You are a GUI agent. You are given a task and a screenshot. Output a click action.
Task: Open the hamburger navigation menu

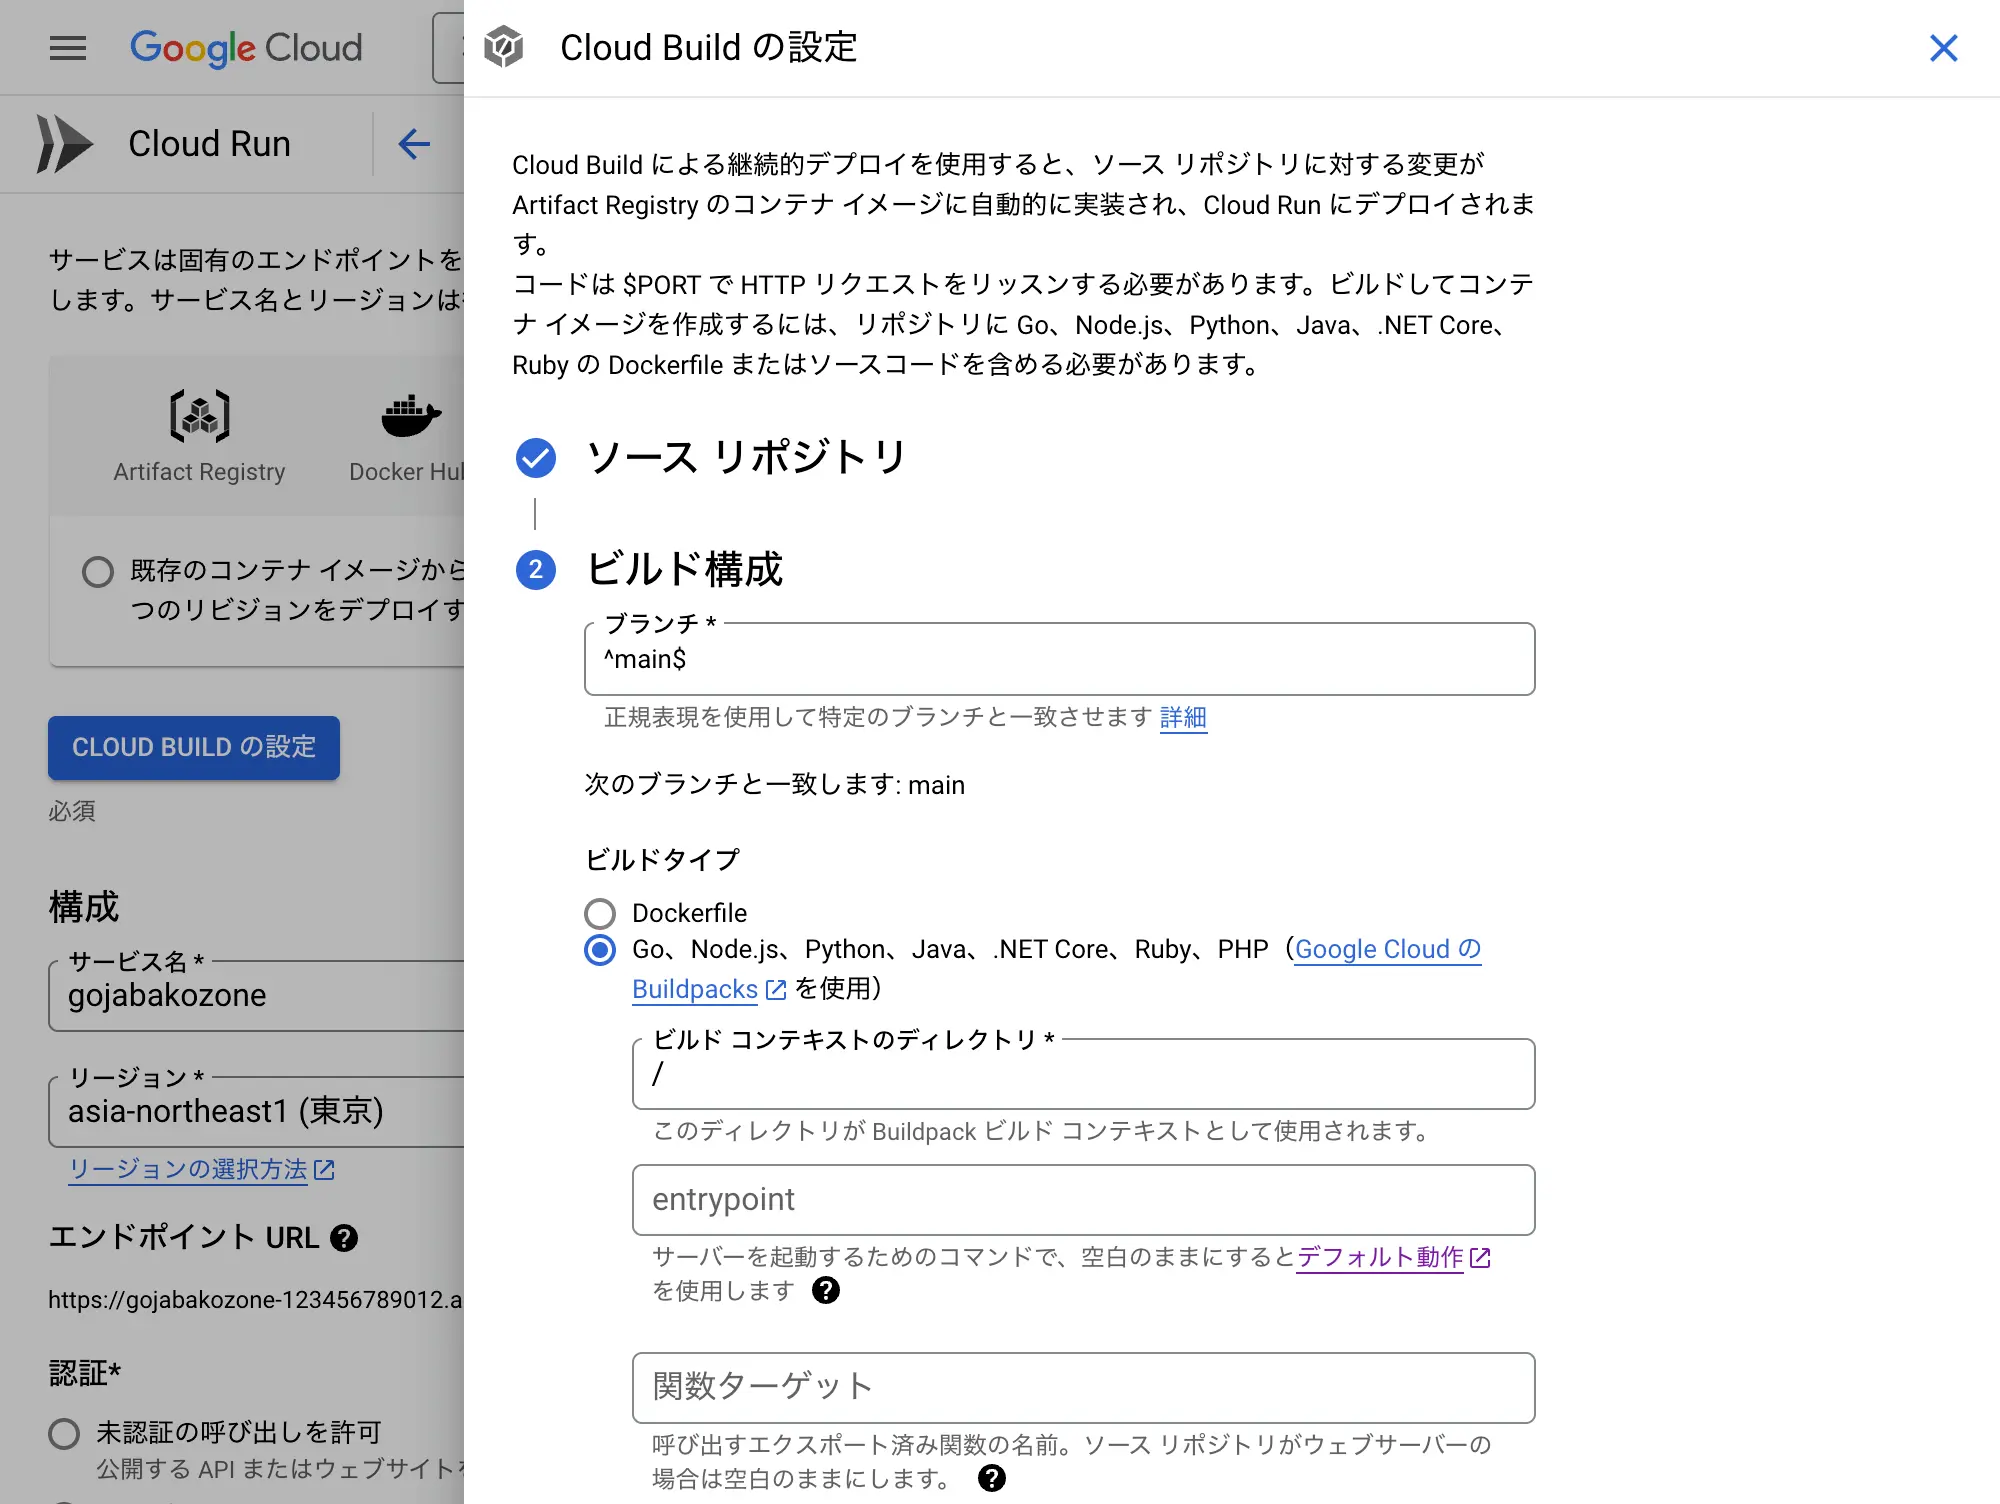pyautogui.click(x=68, y=48)
